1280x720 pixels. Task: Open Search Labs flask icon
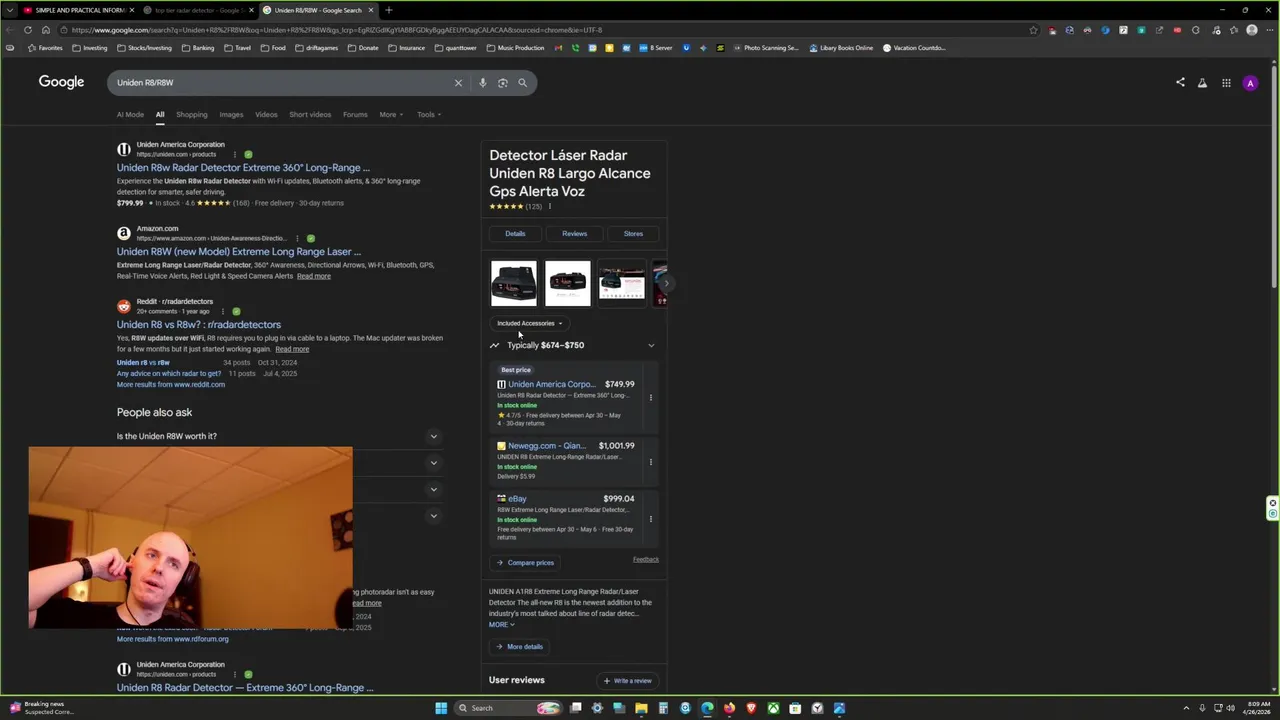point(1202,83)
